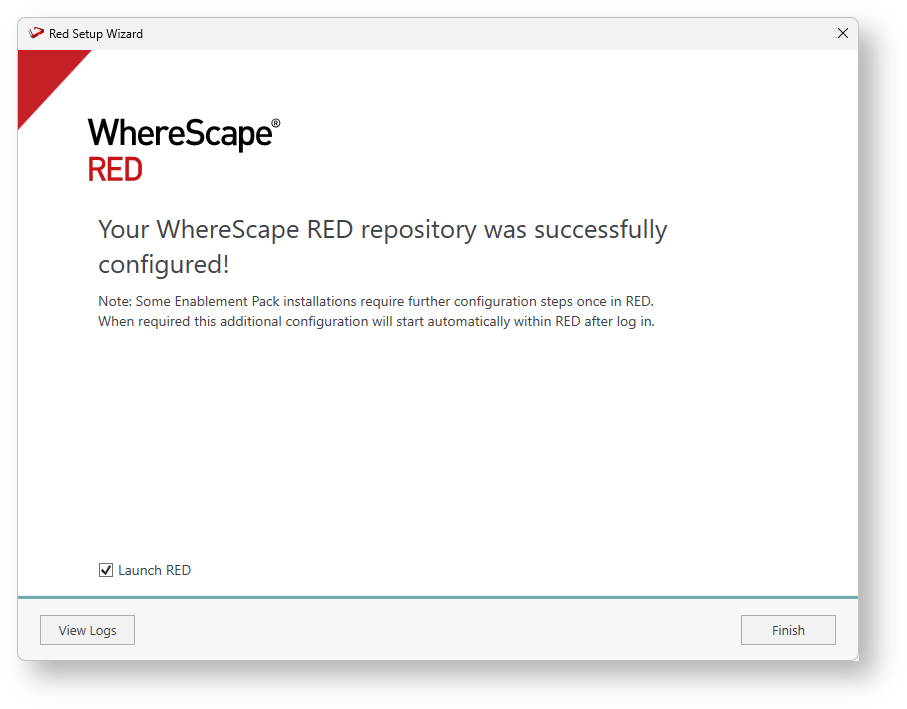Click the note line starting "When required"

click(375, 322)
